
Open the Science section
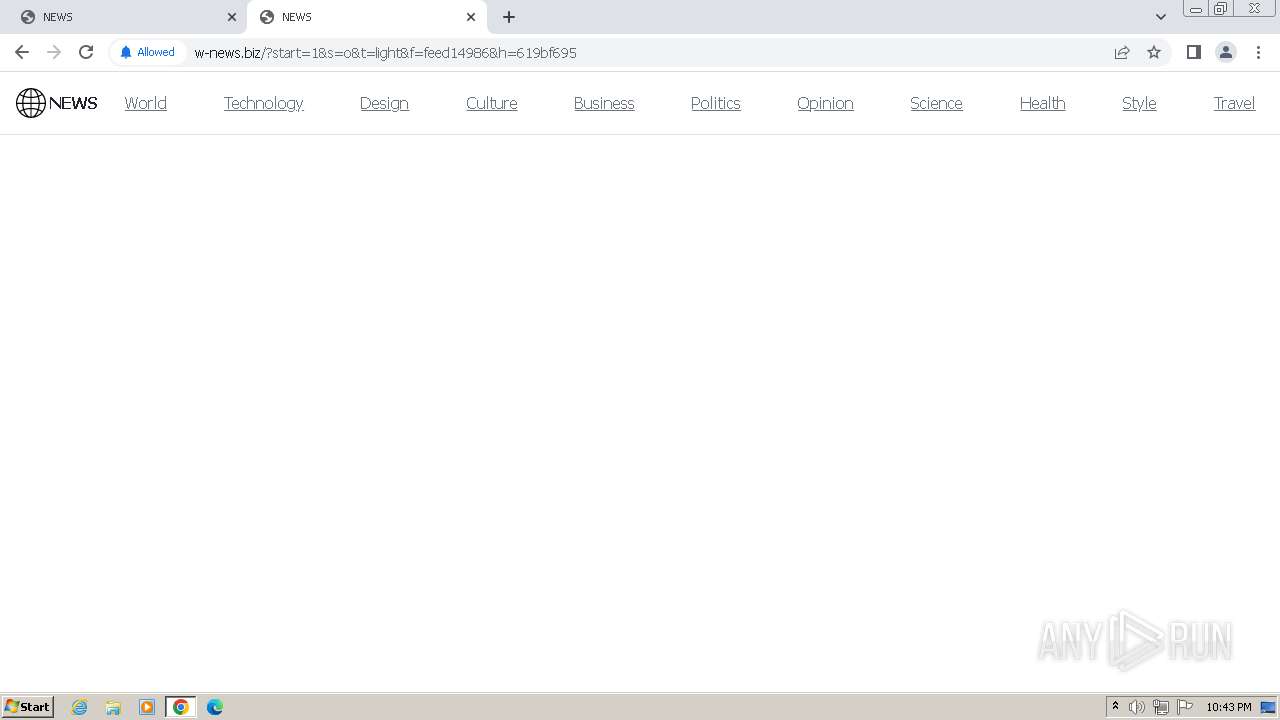pos(936,103)
